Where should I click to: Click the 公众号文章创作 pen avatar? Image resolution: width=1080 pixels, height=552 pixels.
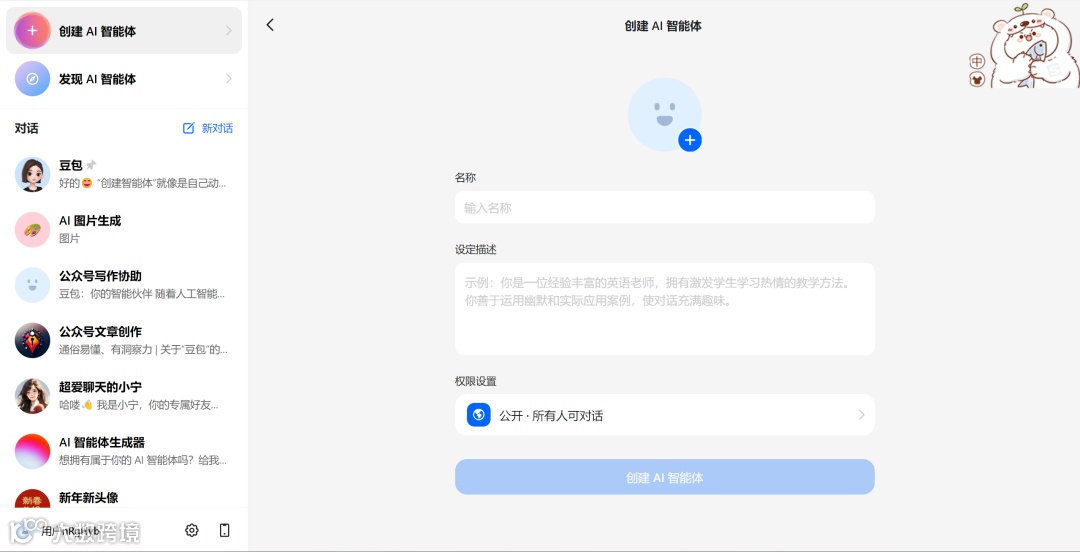[32, 340]
